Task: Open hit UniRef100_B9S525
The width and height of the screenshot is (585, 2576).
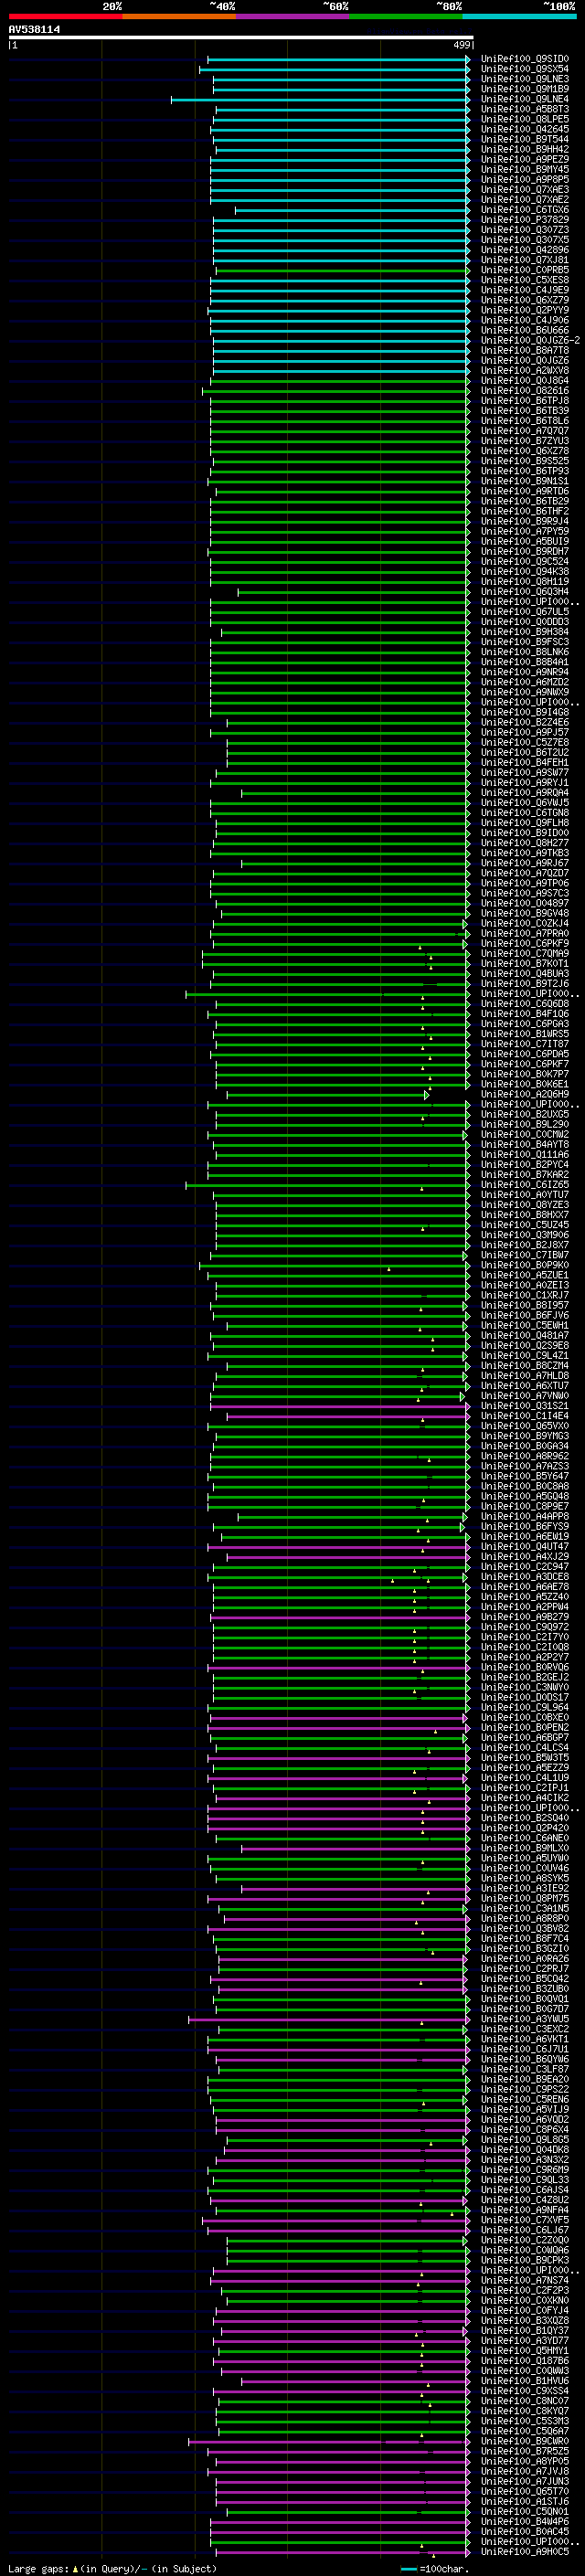Action: (x=525, y=461)
